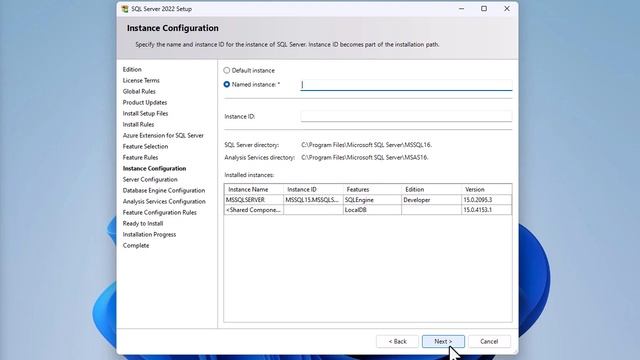Click the Features column header
Screen dimensions: 640x360
tap(372, 189)
